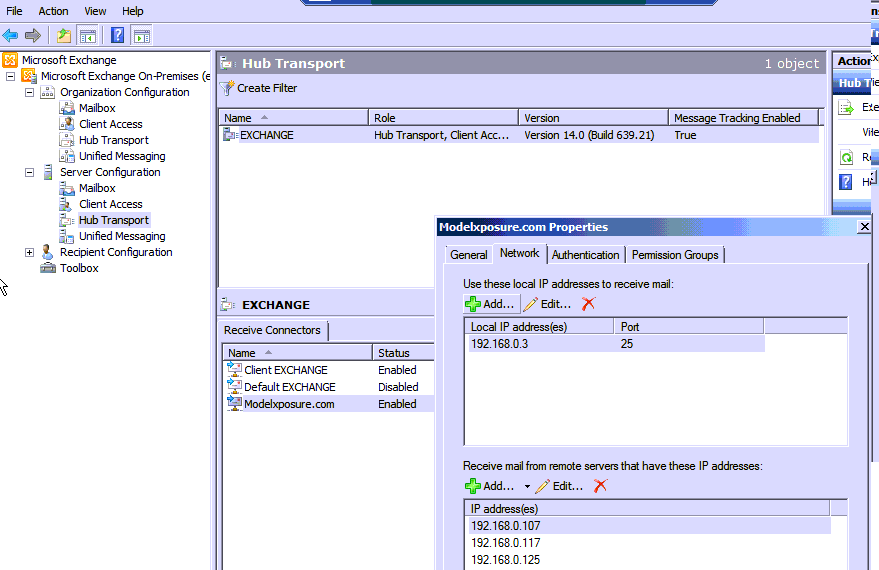The height and width of the screenshot is (570, 879).
Task: Select the 192.168.0.125 remote IP entry
Action: pos(650,559)
